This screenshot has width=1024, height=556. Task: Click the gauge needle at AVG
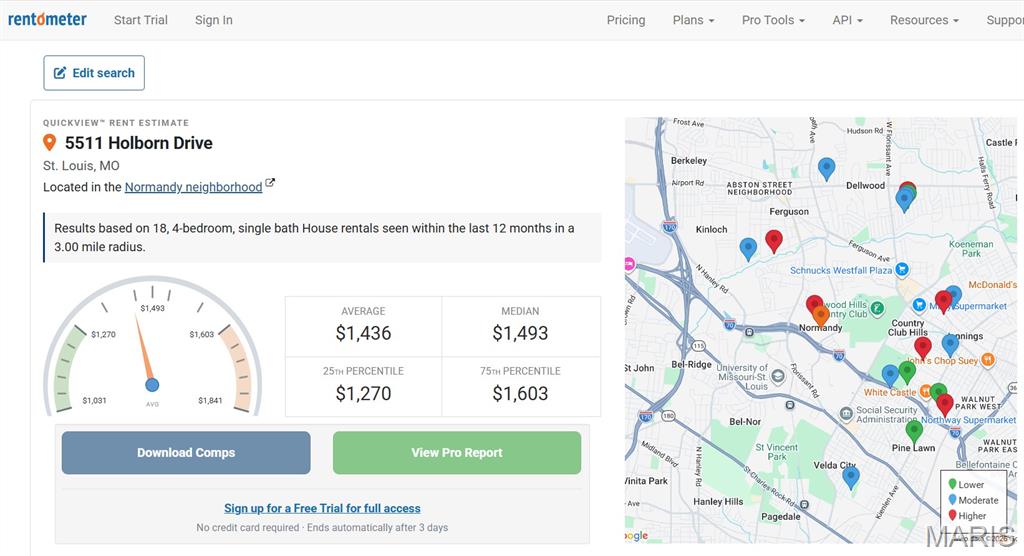(x=144, y=351)
